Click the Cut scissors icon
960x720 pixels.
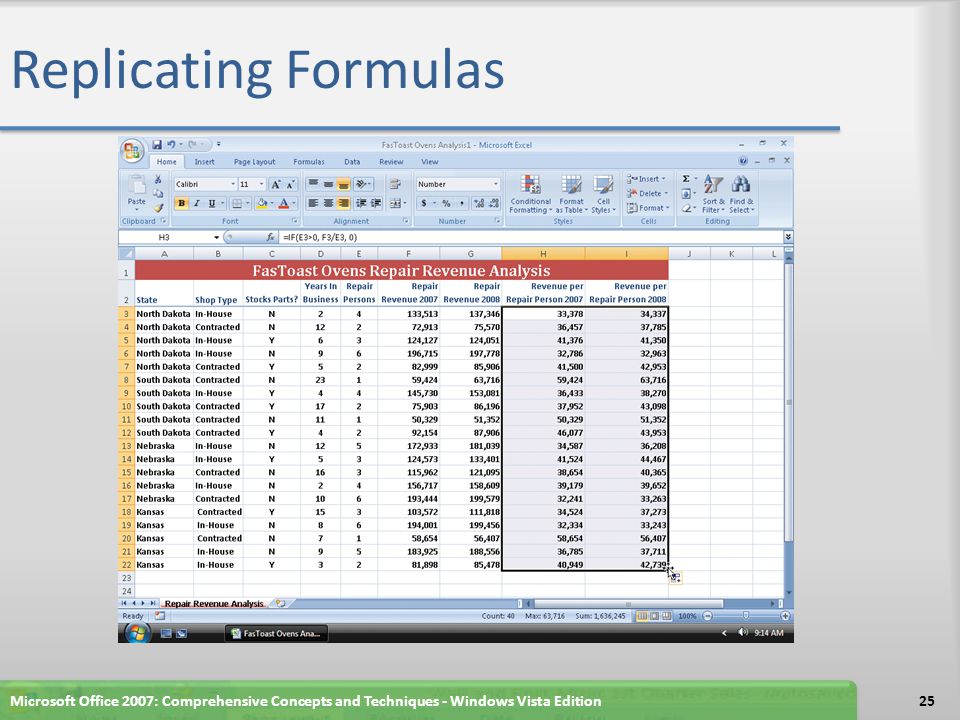tap(158, 179)
